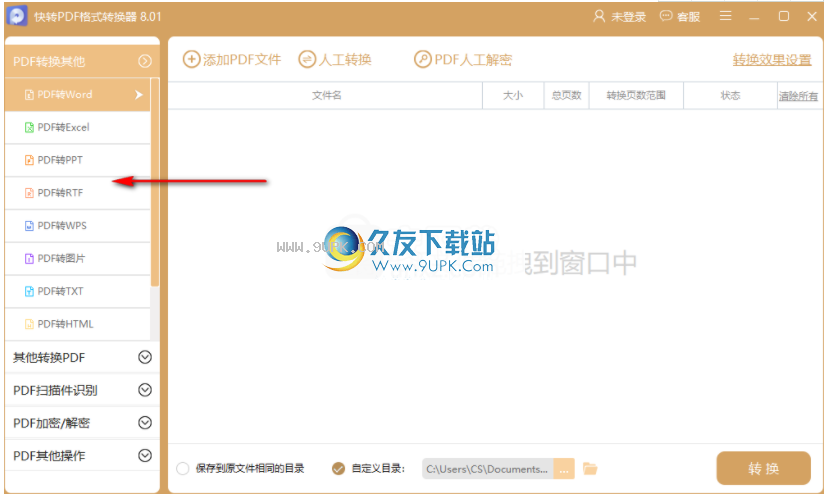Select PDF转Word menu item
Image resolution: width=825 pixels, height=499 pixels.
coord(77,95)
